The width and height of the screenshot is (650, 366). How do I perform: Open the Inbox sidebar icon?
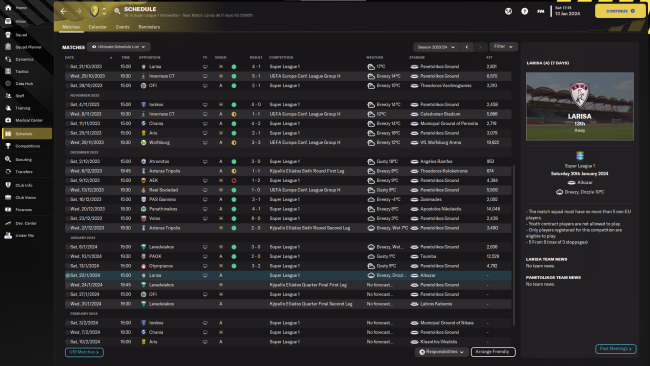8,21
